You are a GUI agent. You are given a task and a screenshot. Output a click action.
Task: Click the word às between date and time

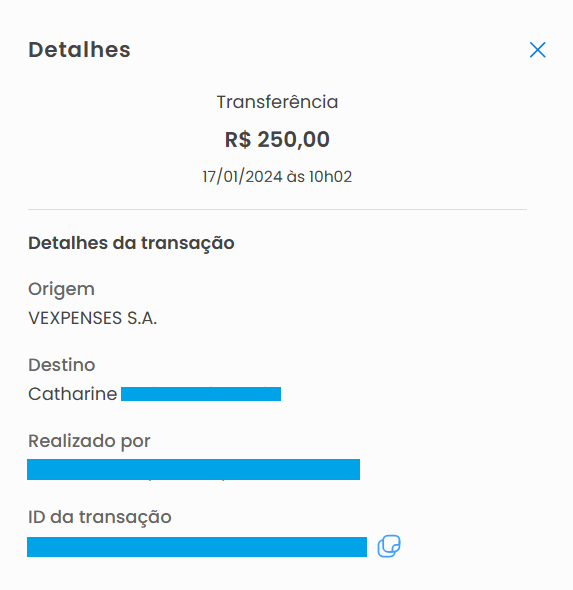(295, 176)
